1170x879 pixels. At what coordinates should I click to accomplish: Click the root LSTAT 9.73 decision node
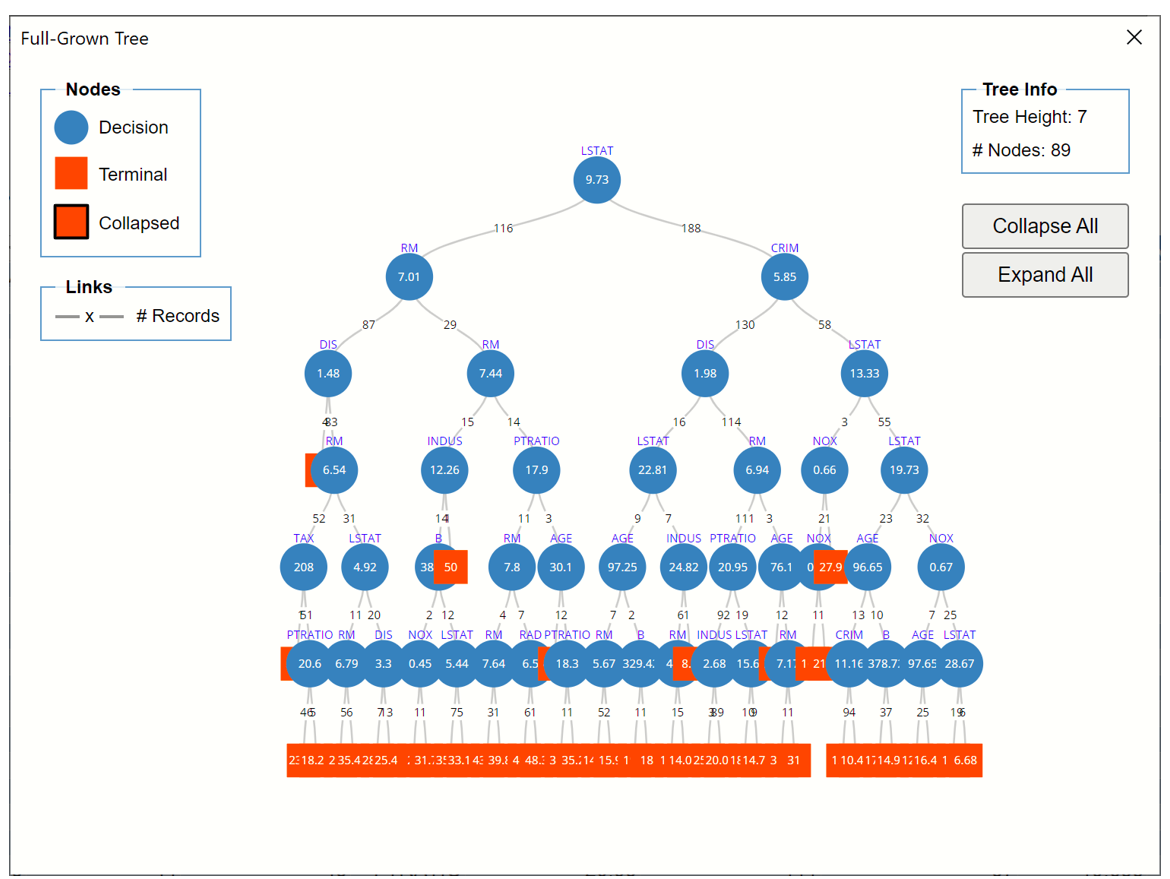pyautogui.click(x=597, y=180)
